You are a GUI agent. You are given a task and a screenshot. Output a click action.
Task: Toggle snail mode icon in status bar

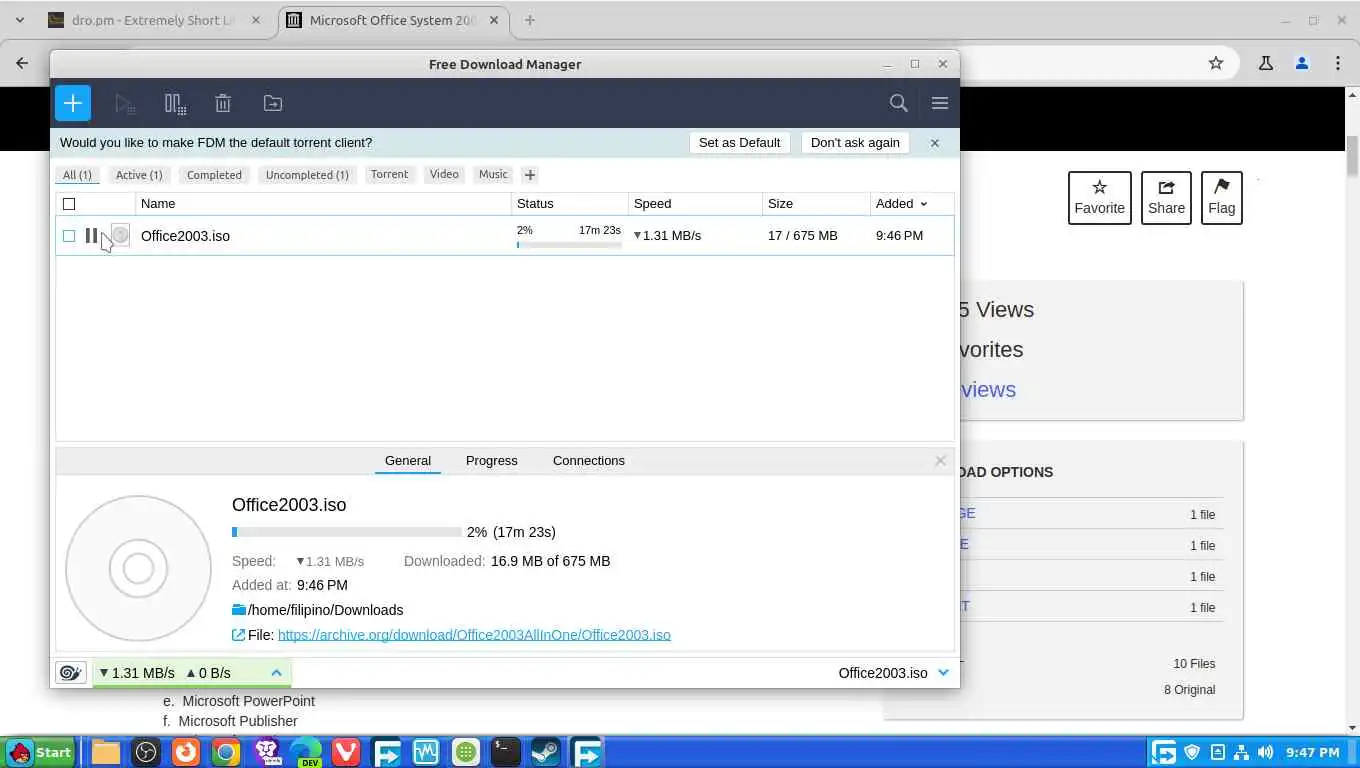tap(71, 673)
